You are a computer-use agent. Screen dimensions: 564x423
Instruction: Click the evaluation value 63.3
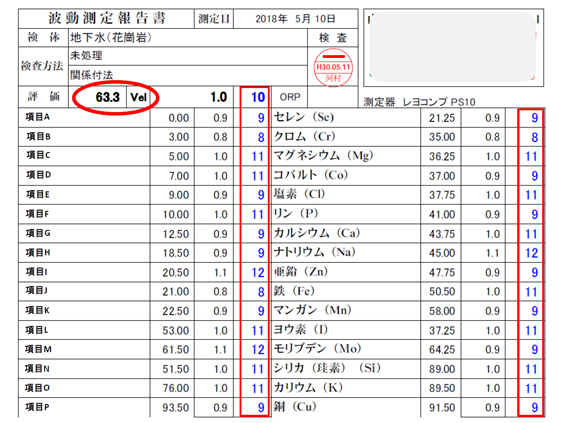click(x=107, y=97)
